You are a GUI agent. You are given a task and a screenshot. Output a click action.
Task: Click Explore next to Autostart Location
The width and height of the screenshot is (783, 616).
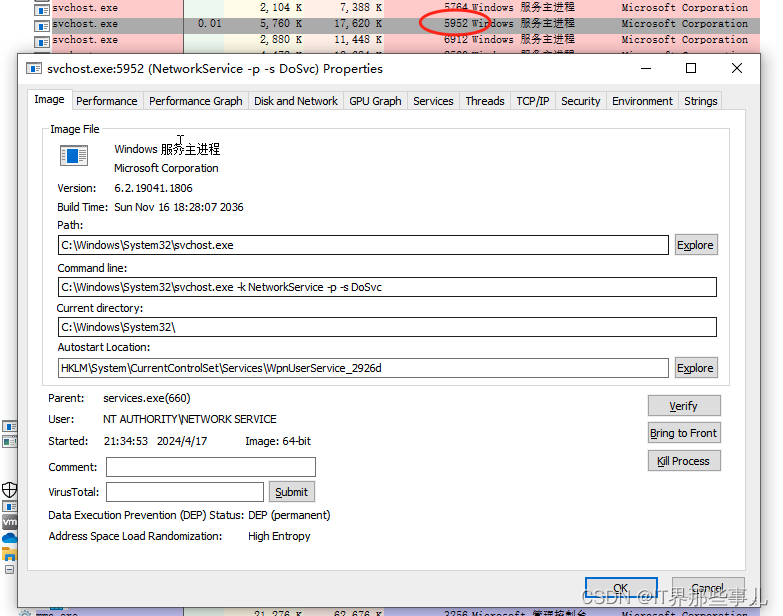point(696,368)
